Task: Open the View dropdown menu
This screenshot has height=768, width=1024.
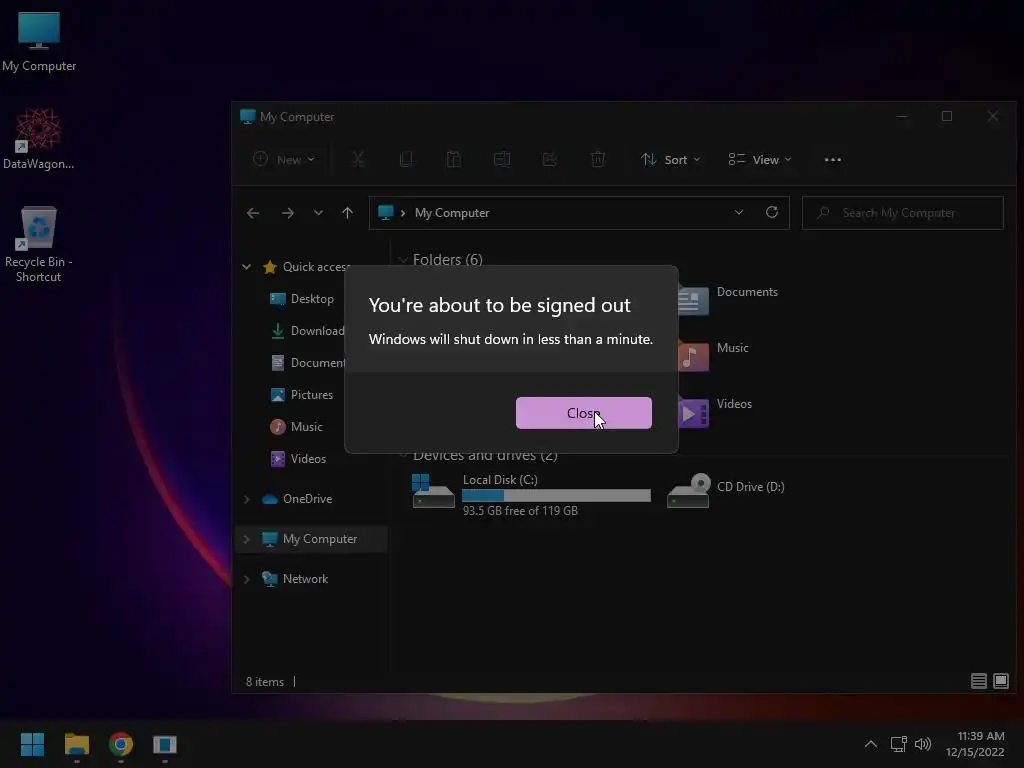Action: pyautogui.click(x=760, y=159)
